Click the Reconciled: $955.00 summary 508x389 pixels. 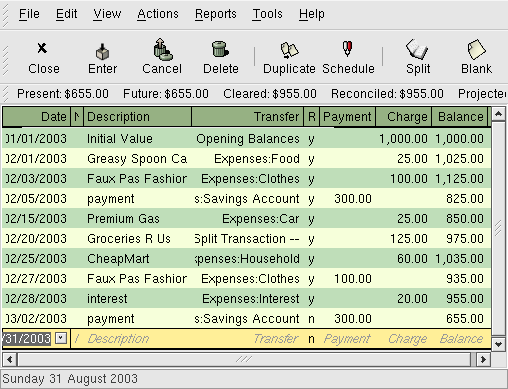click(x=387, y=94)
